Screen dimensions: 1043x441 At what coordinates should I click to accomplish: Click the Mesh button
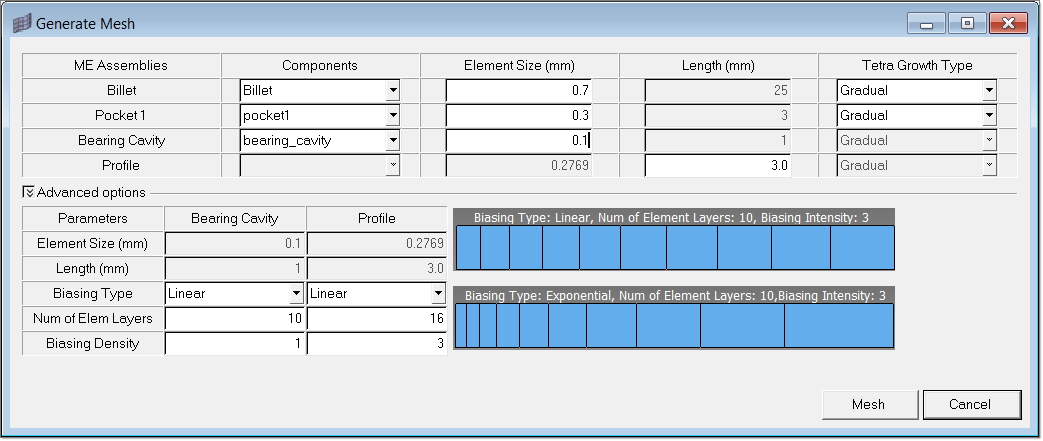pos(869,404)
